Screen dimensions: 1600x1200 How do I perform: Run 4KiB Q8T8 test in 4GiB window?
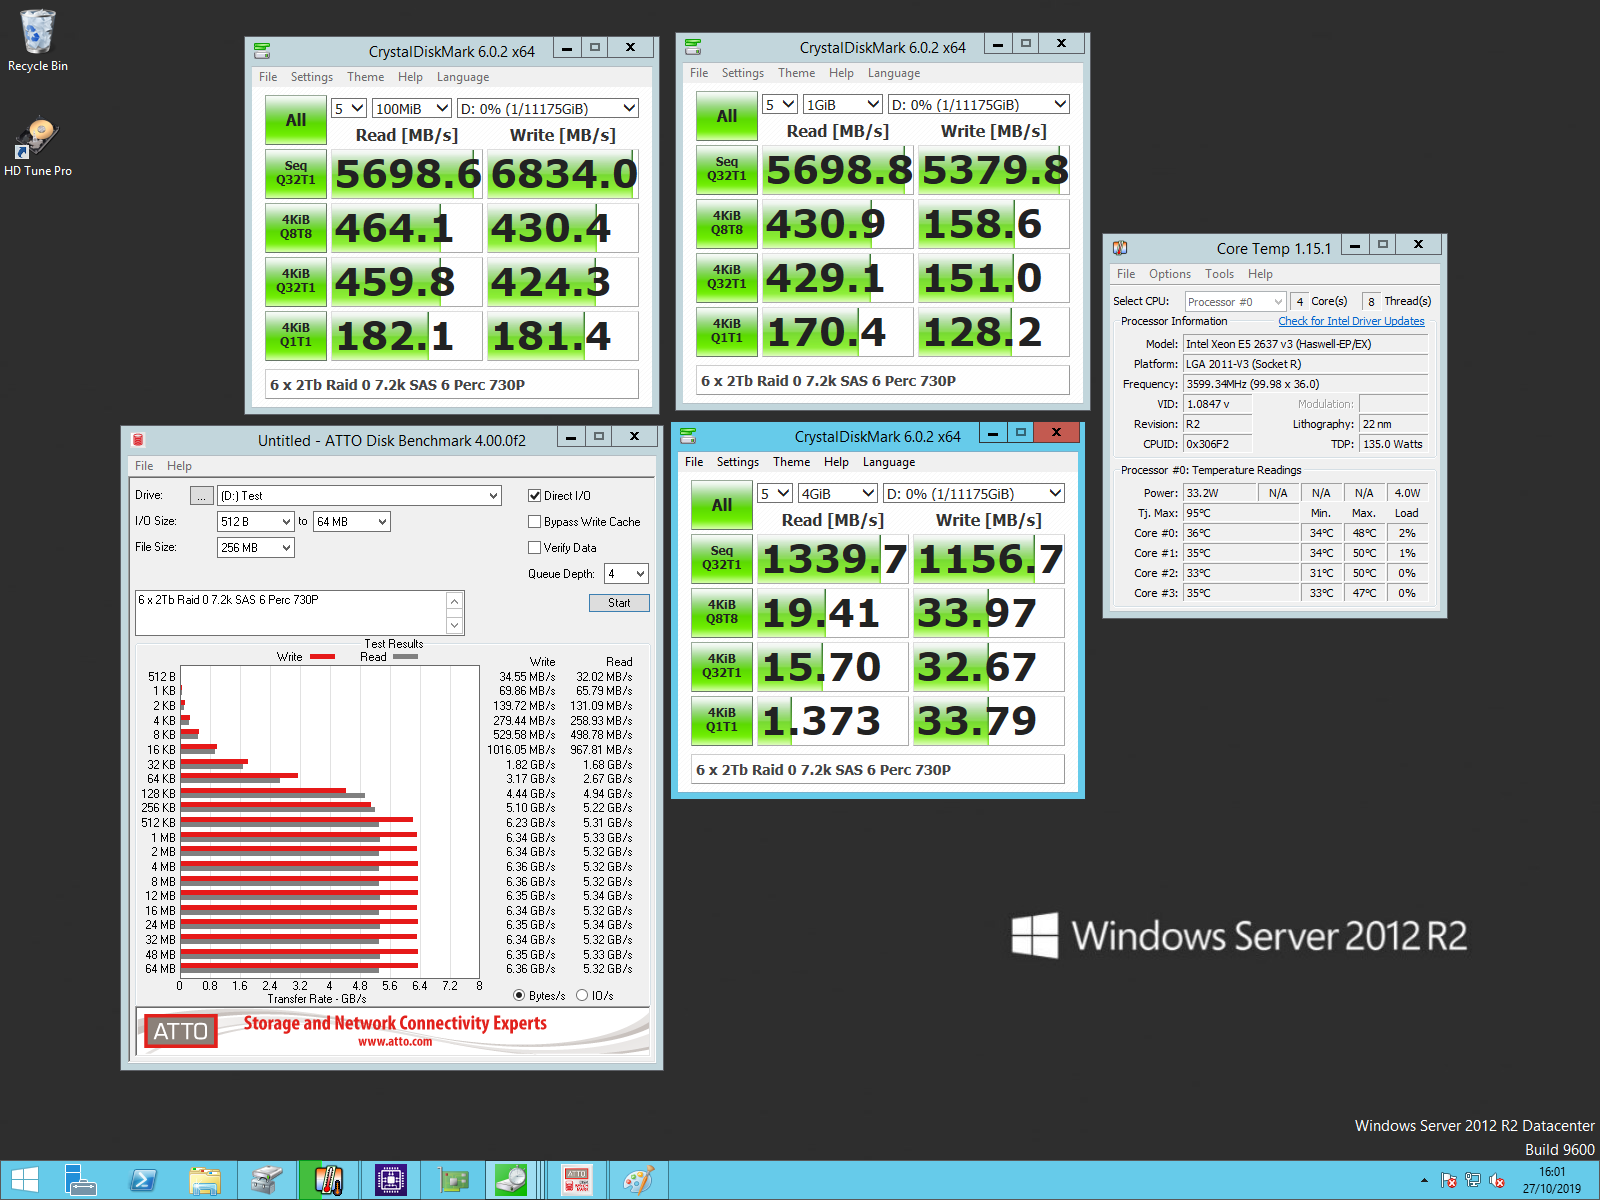tap(722, 612)
